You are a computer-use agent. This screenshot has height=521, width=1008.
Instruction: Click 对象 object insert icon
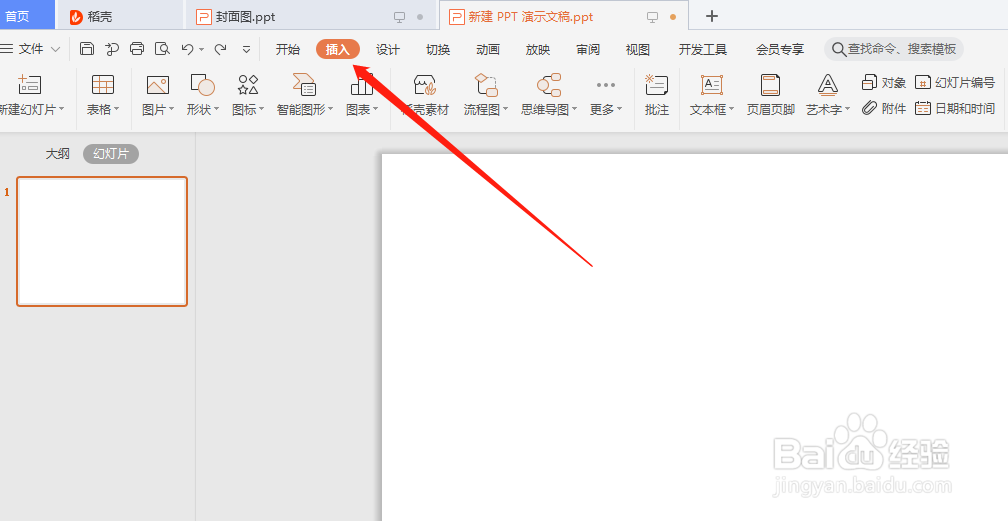869,82
